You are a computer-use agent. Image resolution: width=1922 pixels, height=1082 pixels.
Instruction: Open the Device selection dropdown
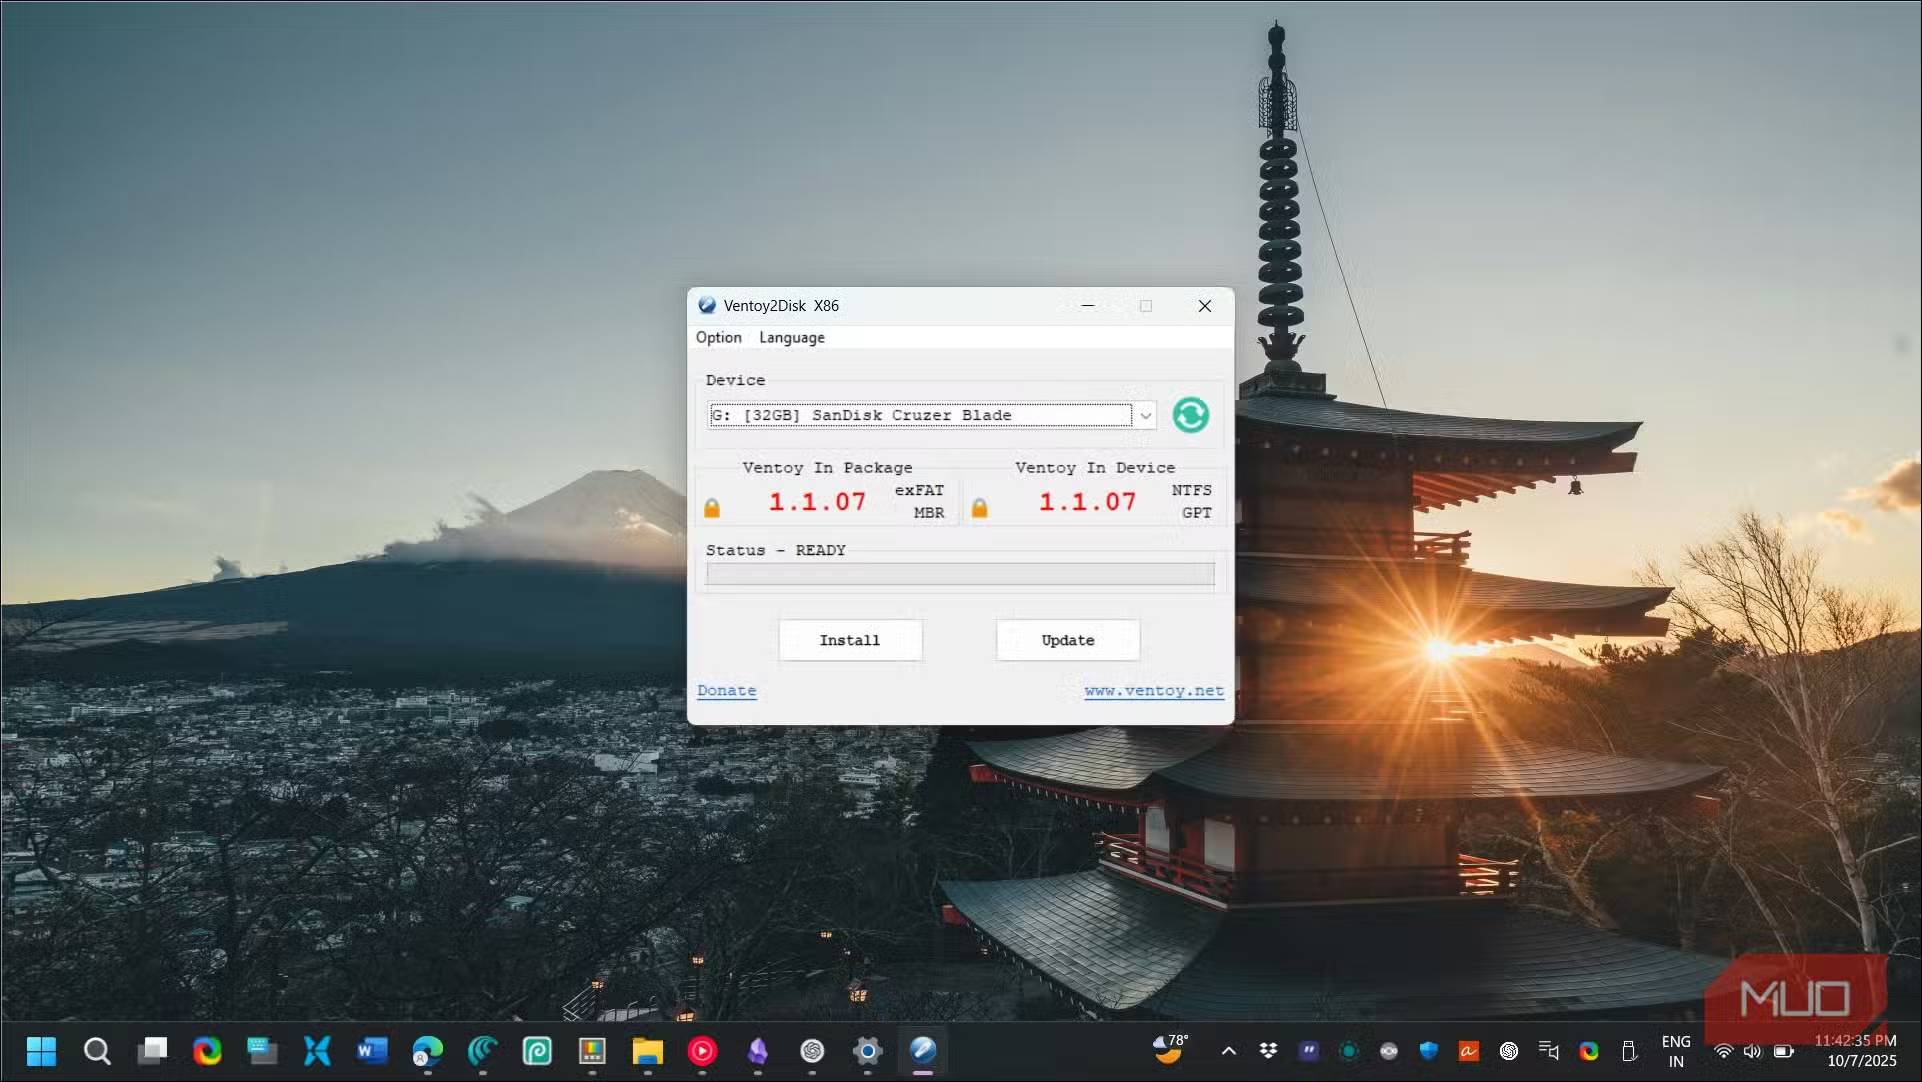[x=1145, y=414]
